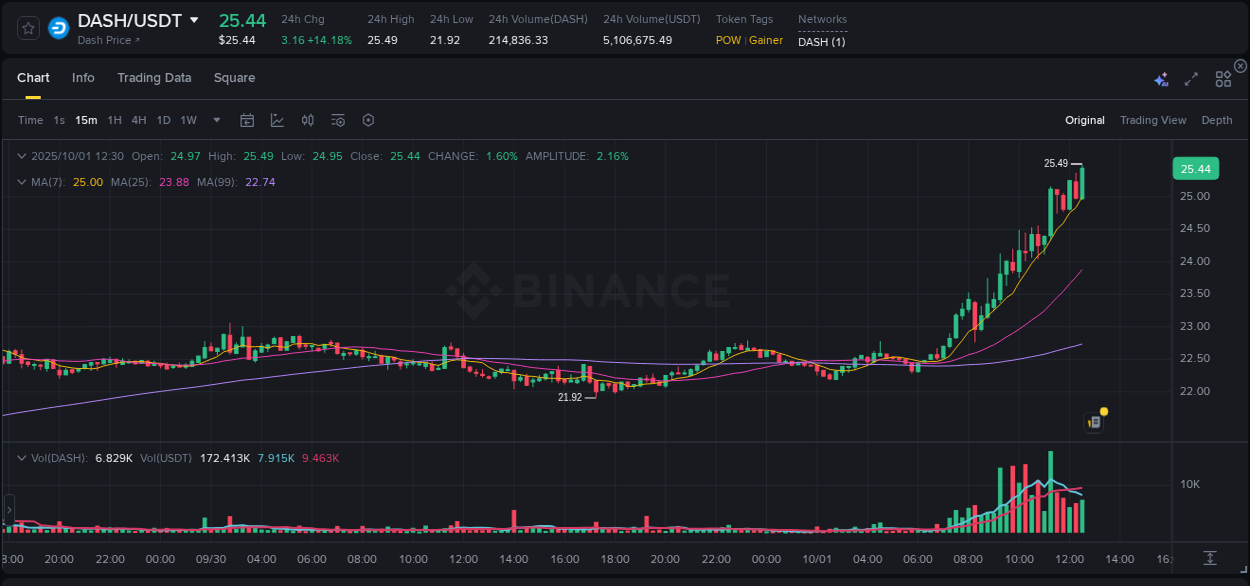1250x586 pixels.
Task: Launch the Binance AI assistant
Action: pos(1161,78)
